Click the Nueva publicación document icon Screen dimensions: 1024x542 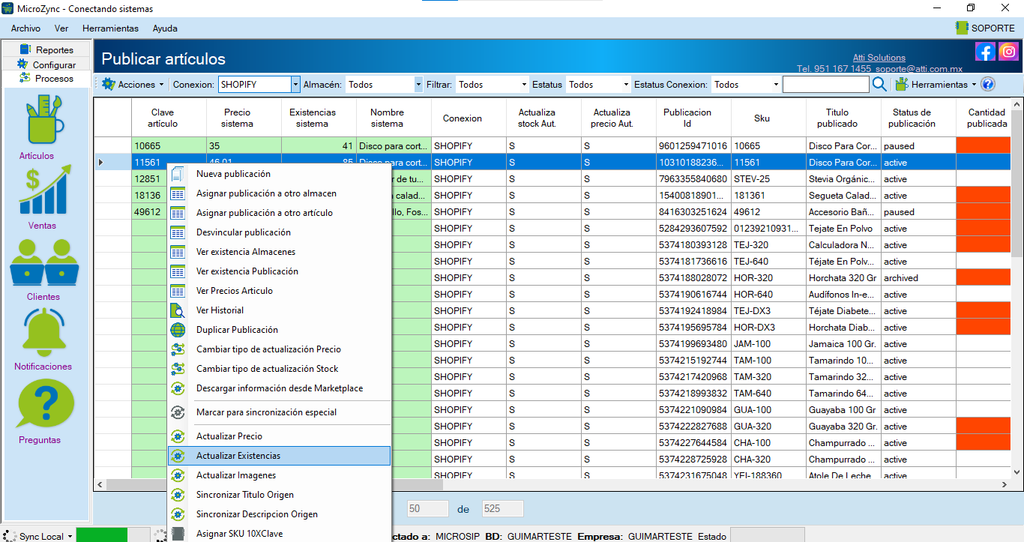[x=178, y=174]
